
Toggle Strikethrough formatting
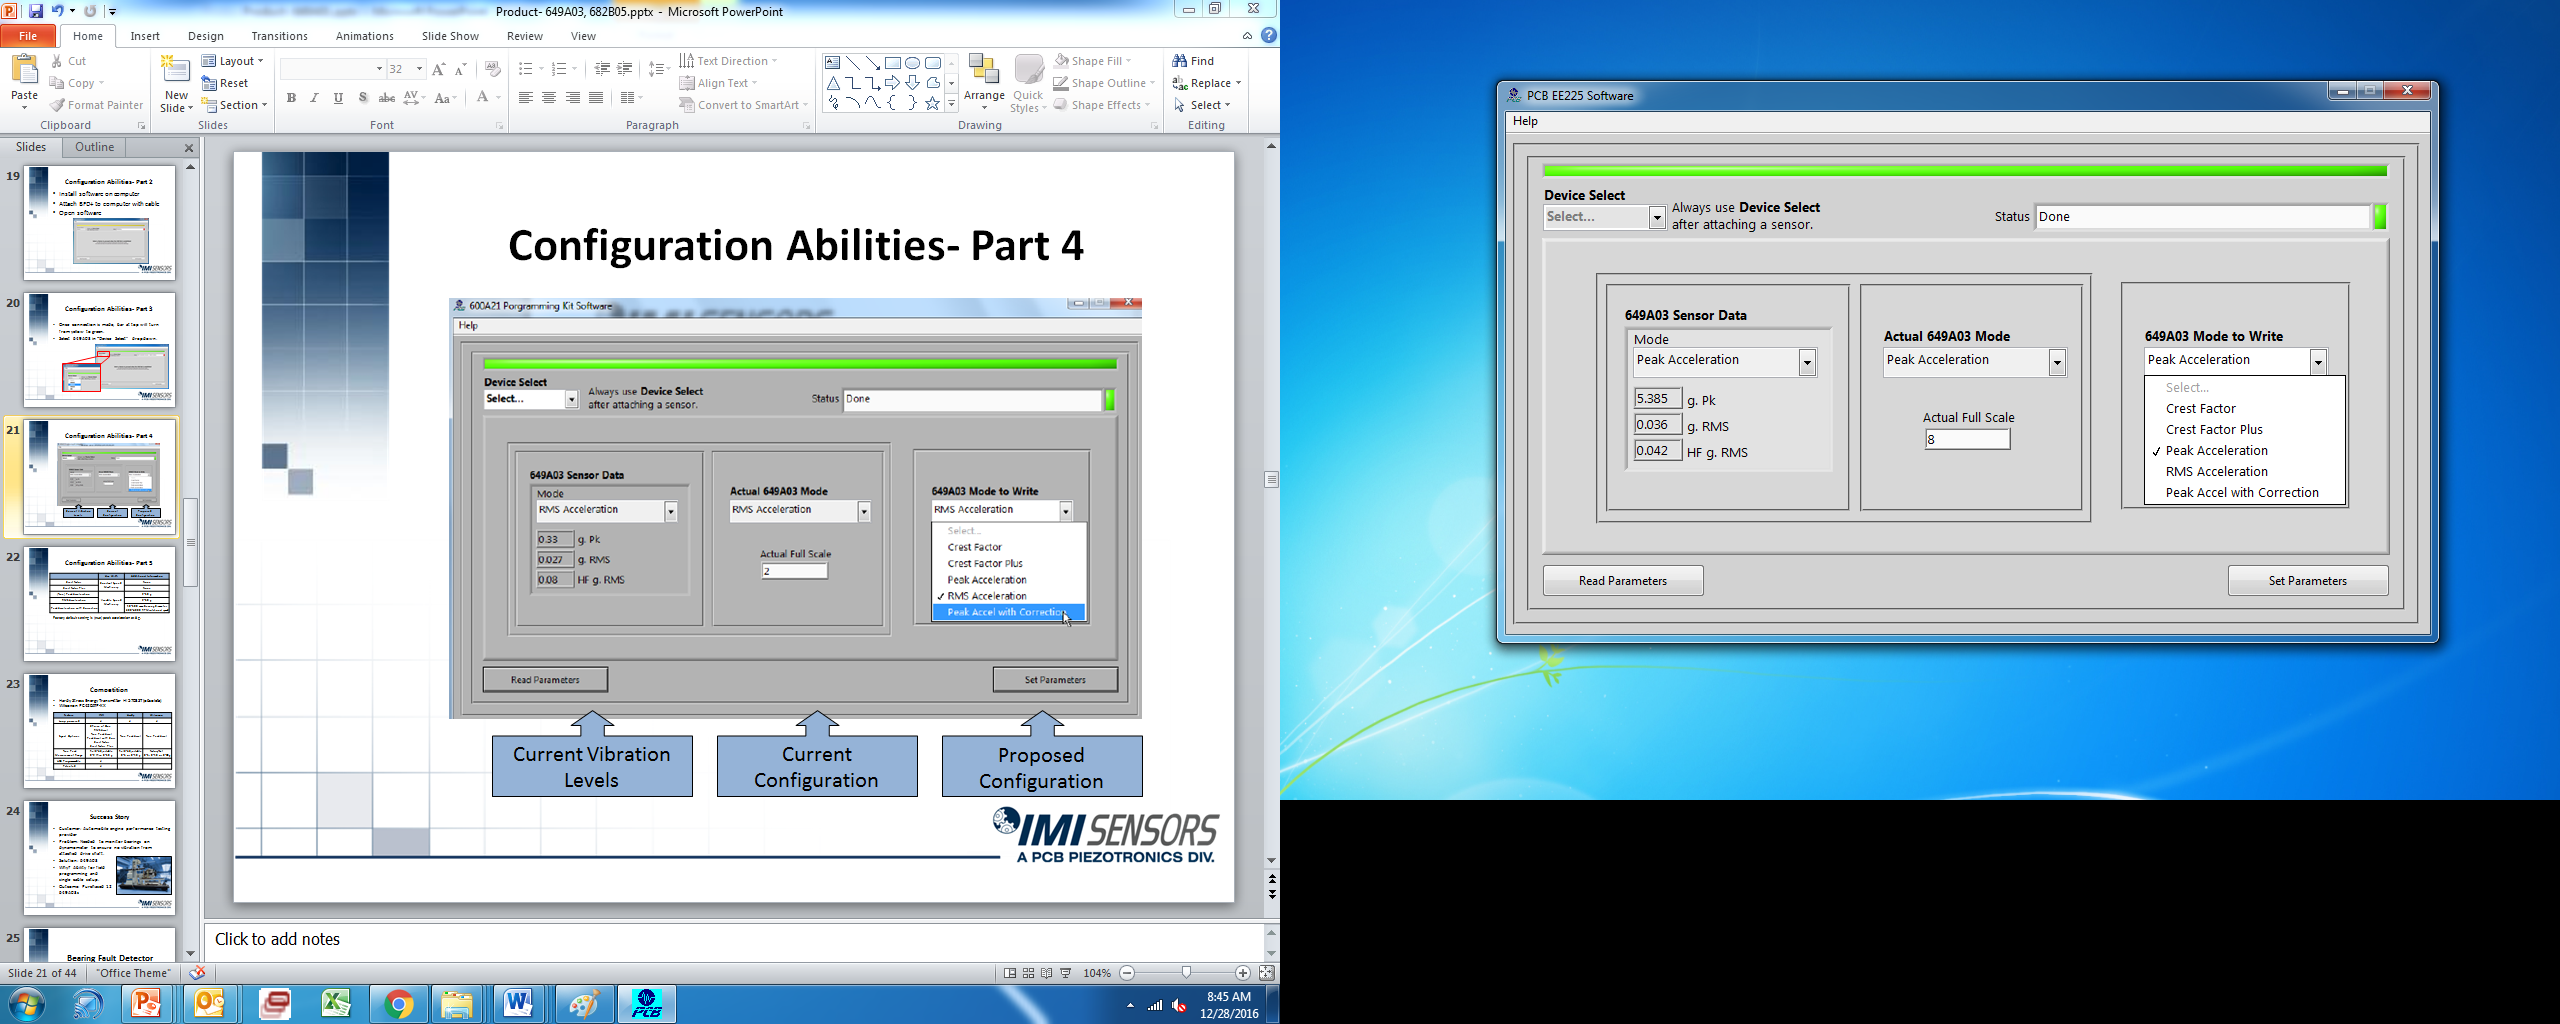coord(386,98)
